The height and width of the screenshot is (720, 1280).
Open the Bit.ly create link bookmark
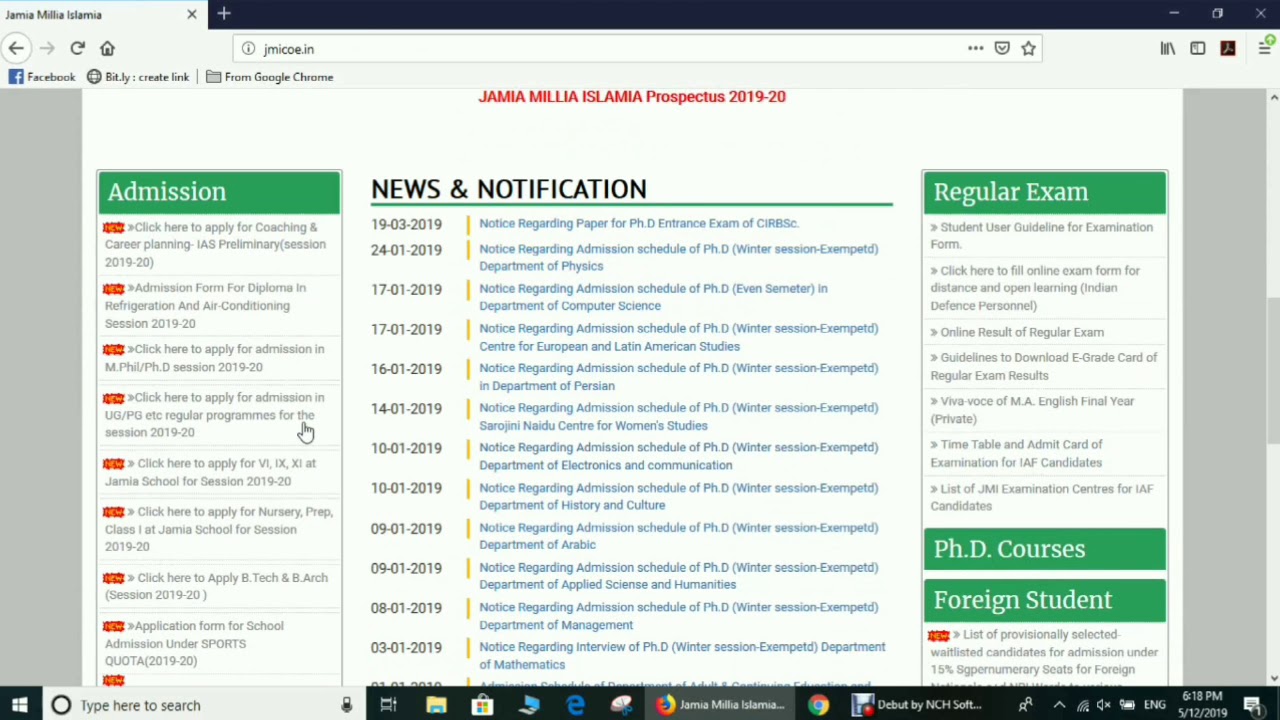pos(138,77)
